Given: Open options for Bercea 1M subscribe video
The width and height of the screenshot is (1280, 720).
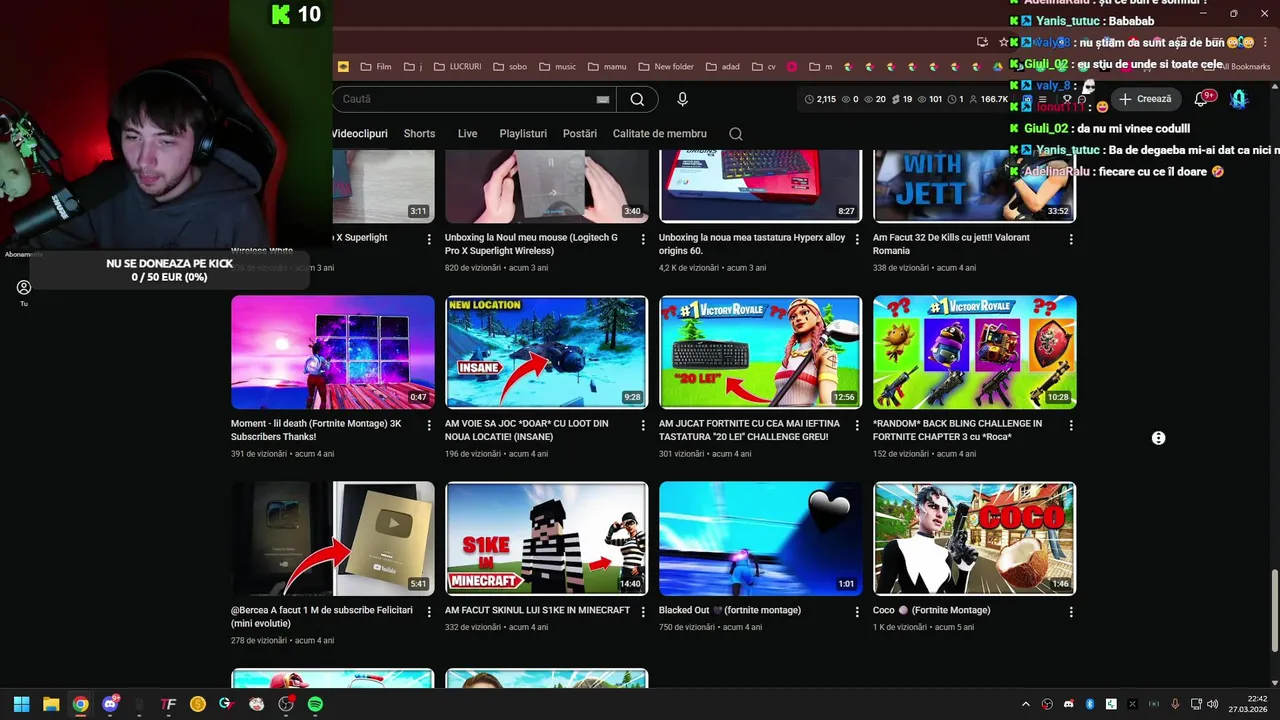Looking at the screenshot, I should (429, 612).
